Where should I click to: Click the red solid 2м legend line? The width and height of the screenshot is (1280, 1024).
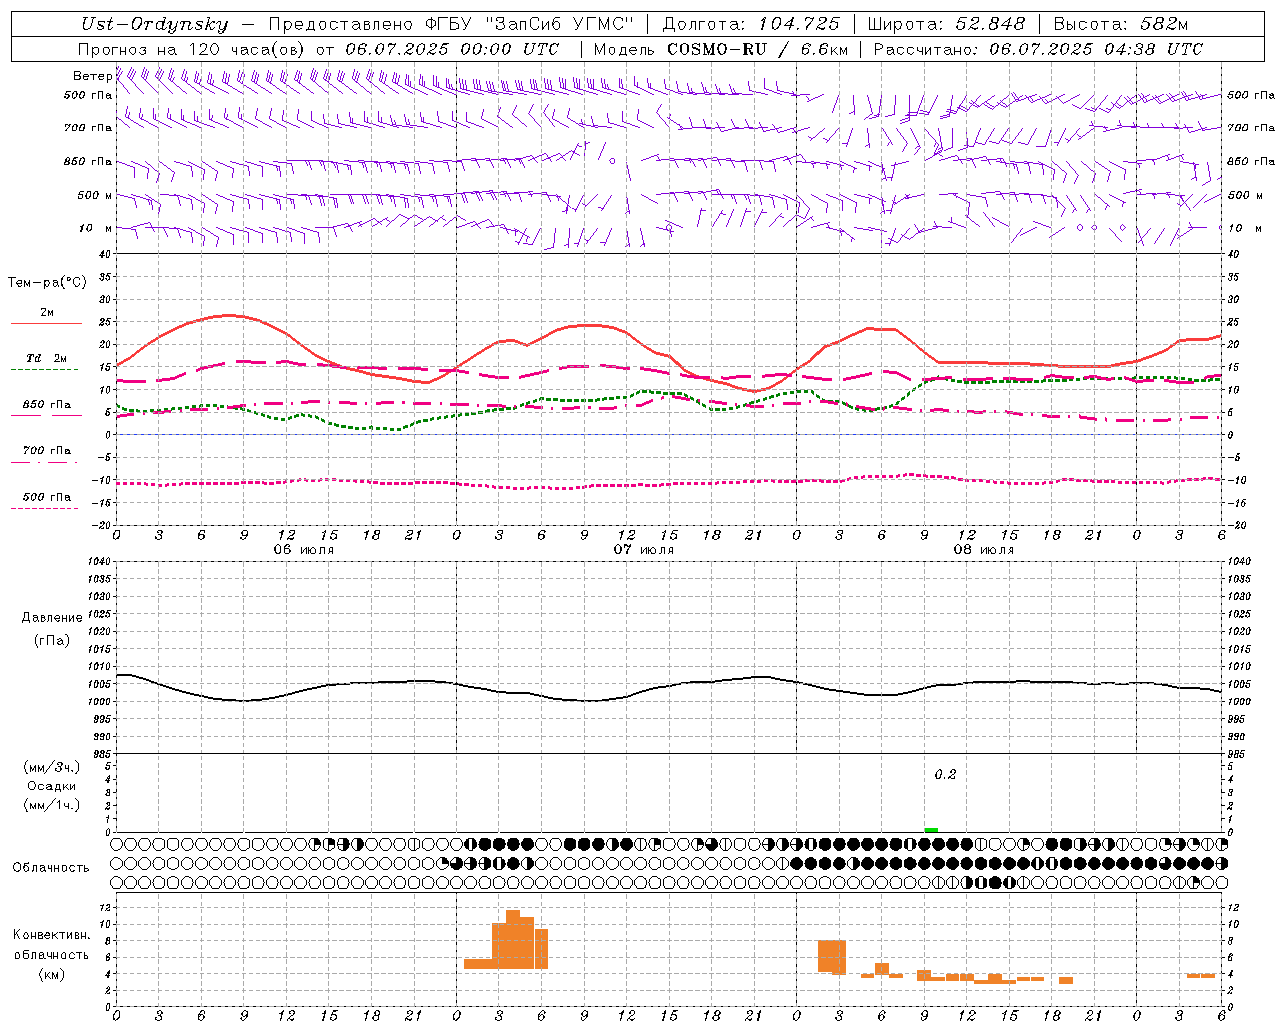(46, 323)
